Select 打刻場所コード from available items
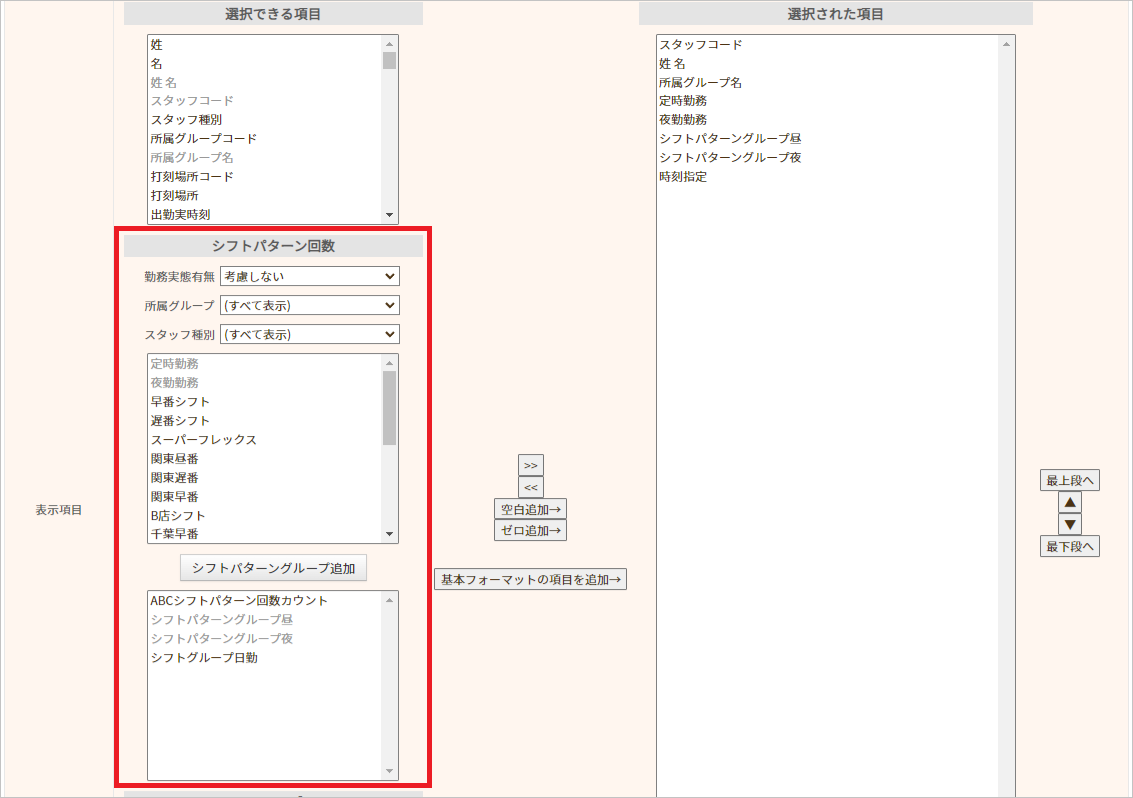This screenshot has width=1133, height=798. [x=192, y=177]
